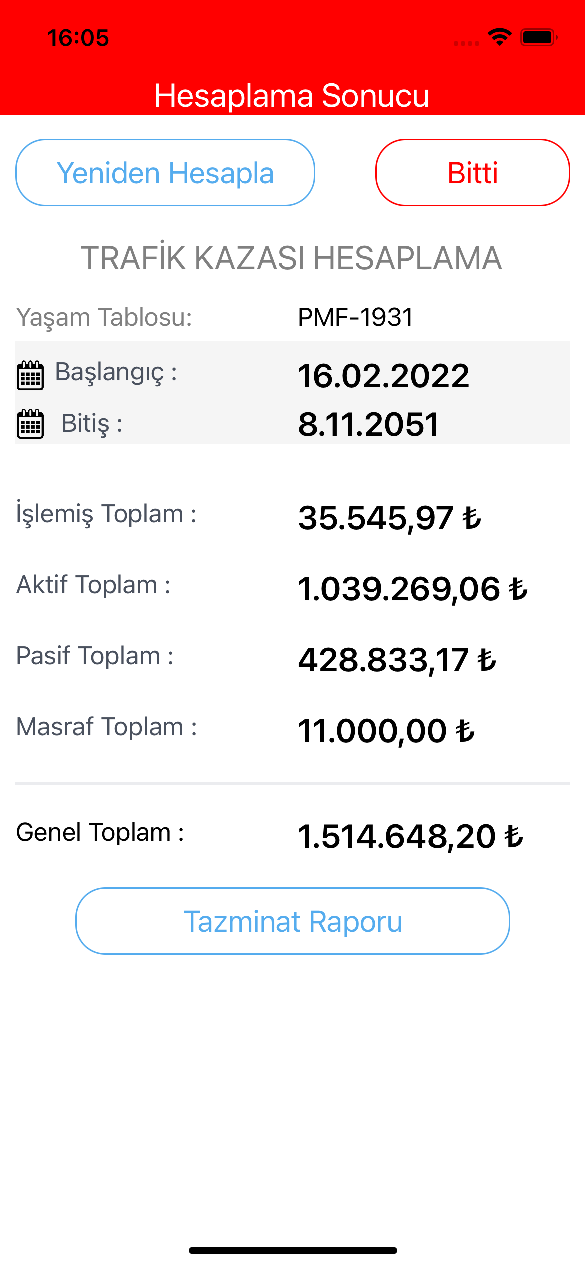Tap the battery icon in status bar
The image size is (585, 1266).
[539, 38]
